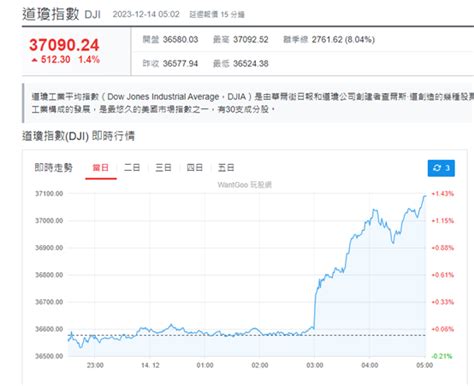Click the timestamp 2023-12-14 05:02
This screenshot has width=474, height=386.
(146, 14)
